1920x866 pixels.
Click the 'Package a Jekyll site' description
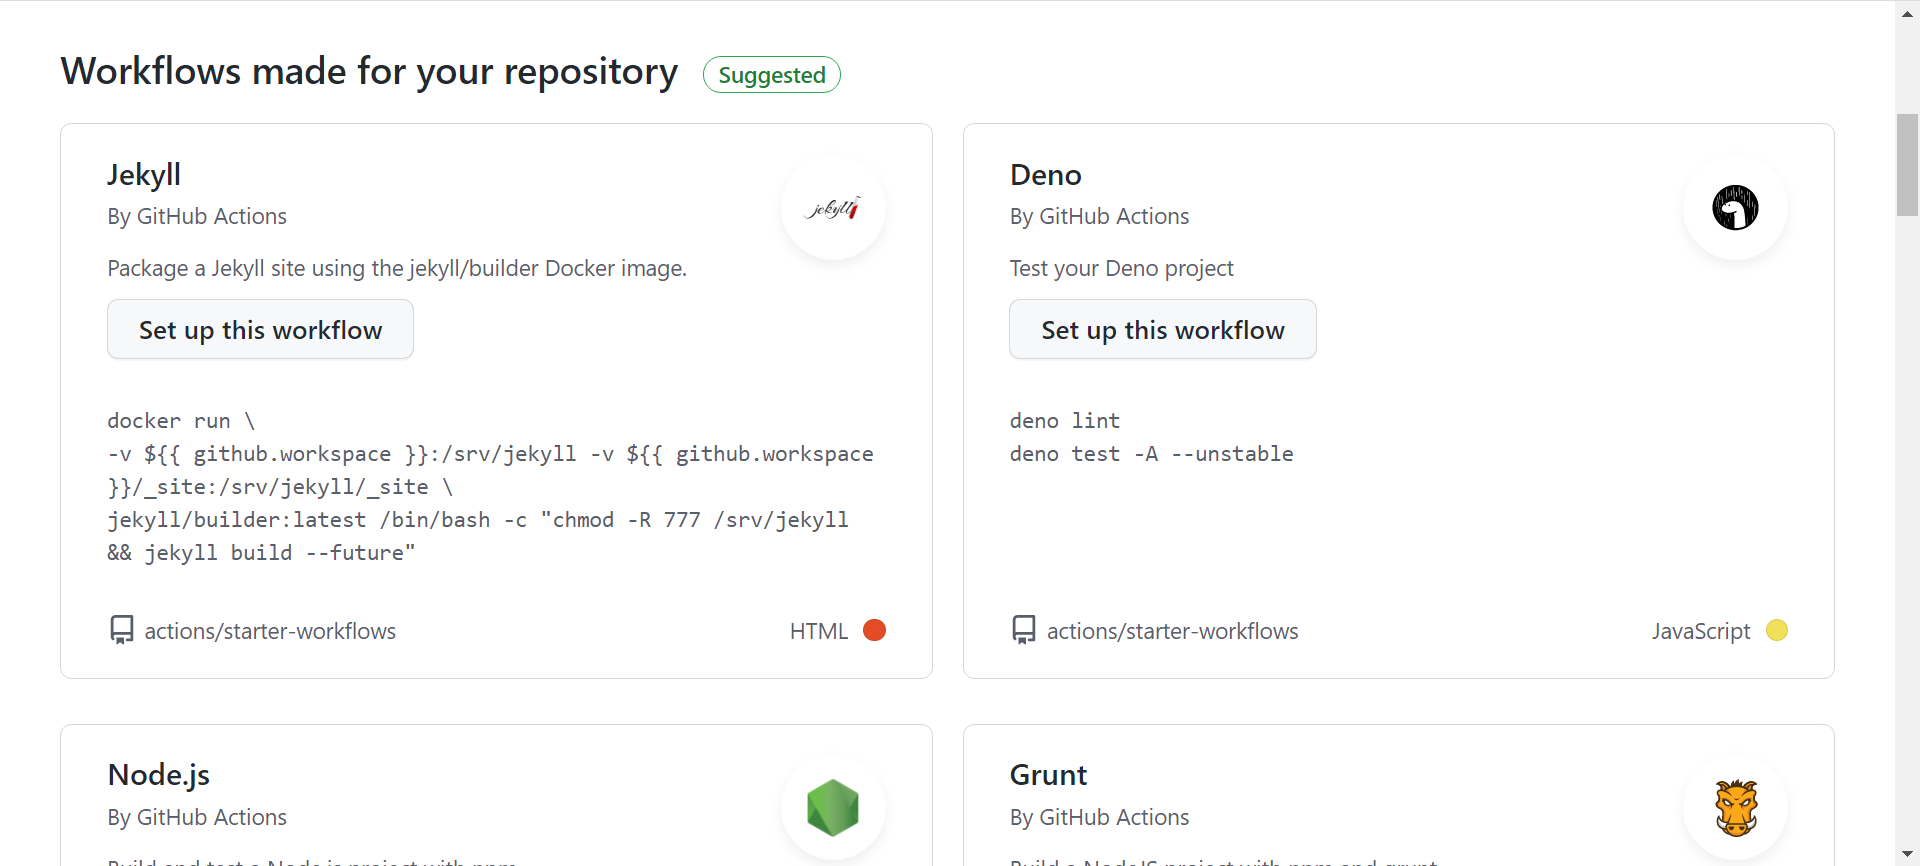pos(397,268)
